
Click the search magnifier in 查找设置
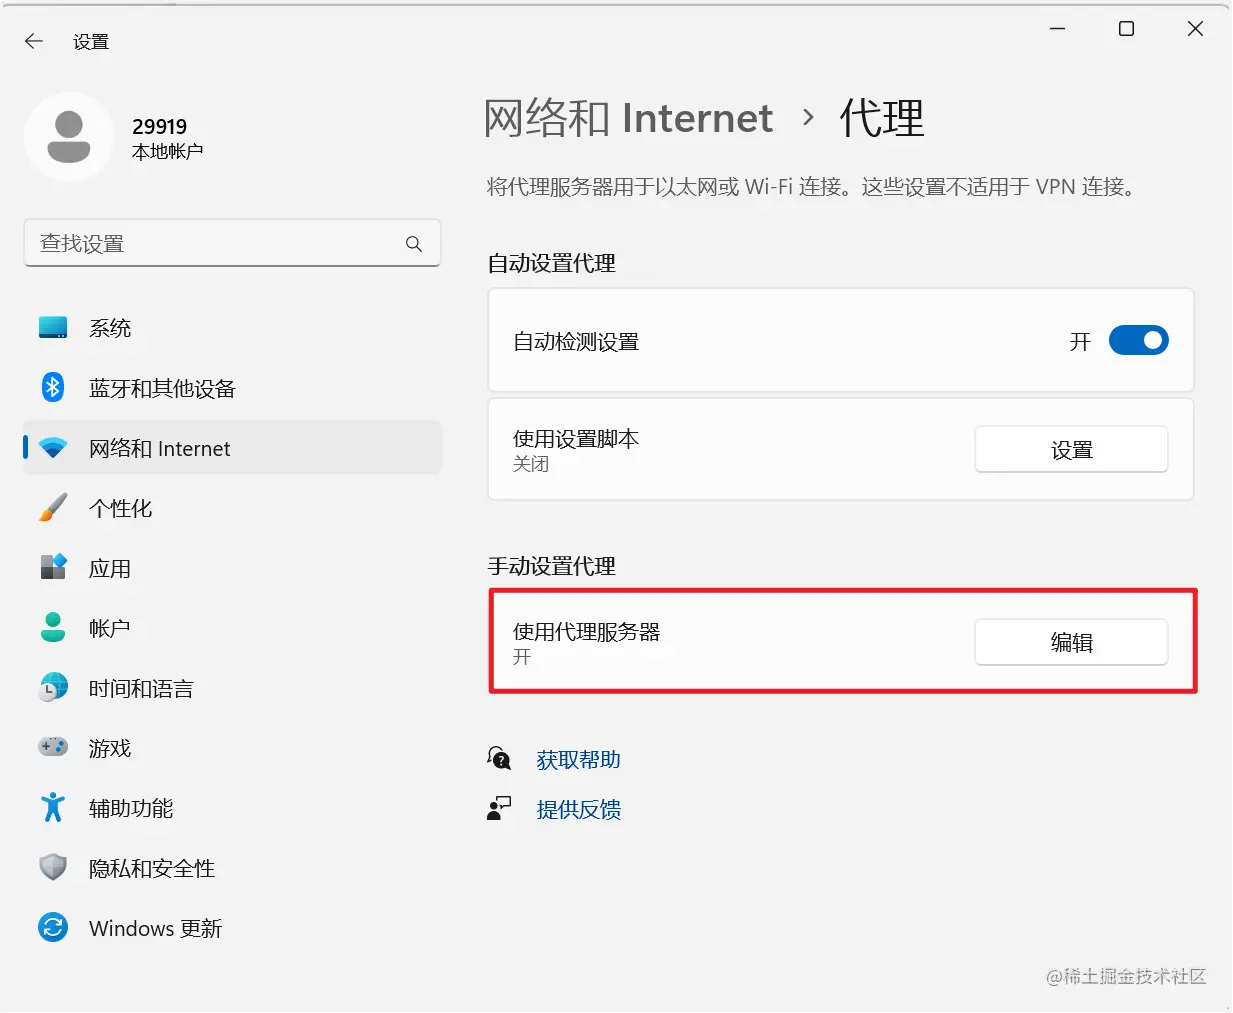(x=413, y=243)
